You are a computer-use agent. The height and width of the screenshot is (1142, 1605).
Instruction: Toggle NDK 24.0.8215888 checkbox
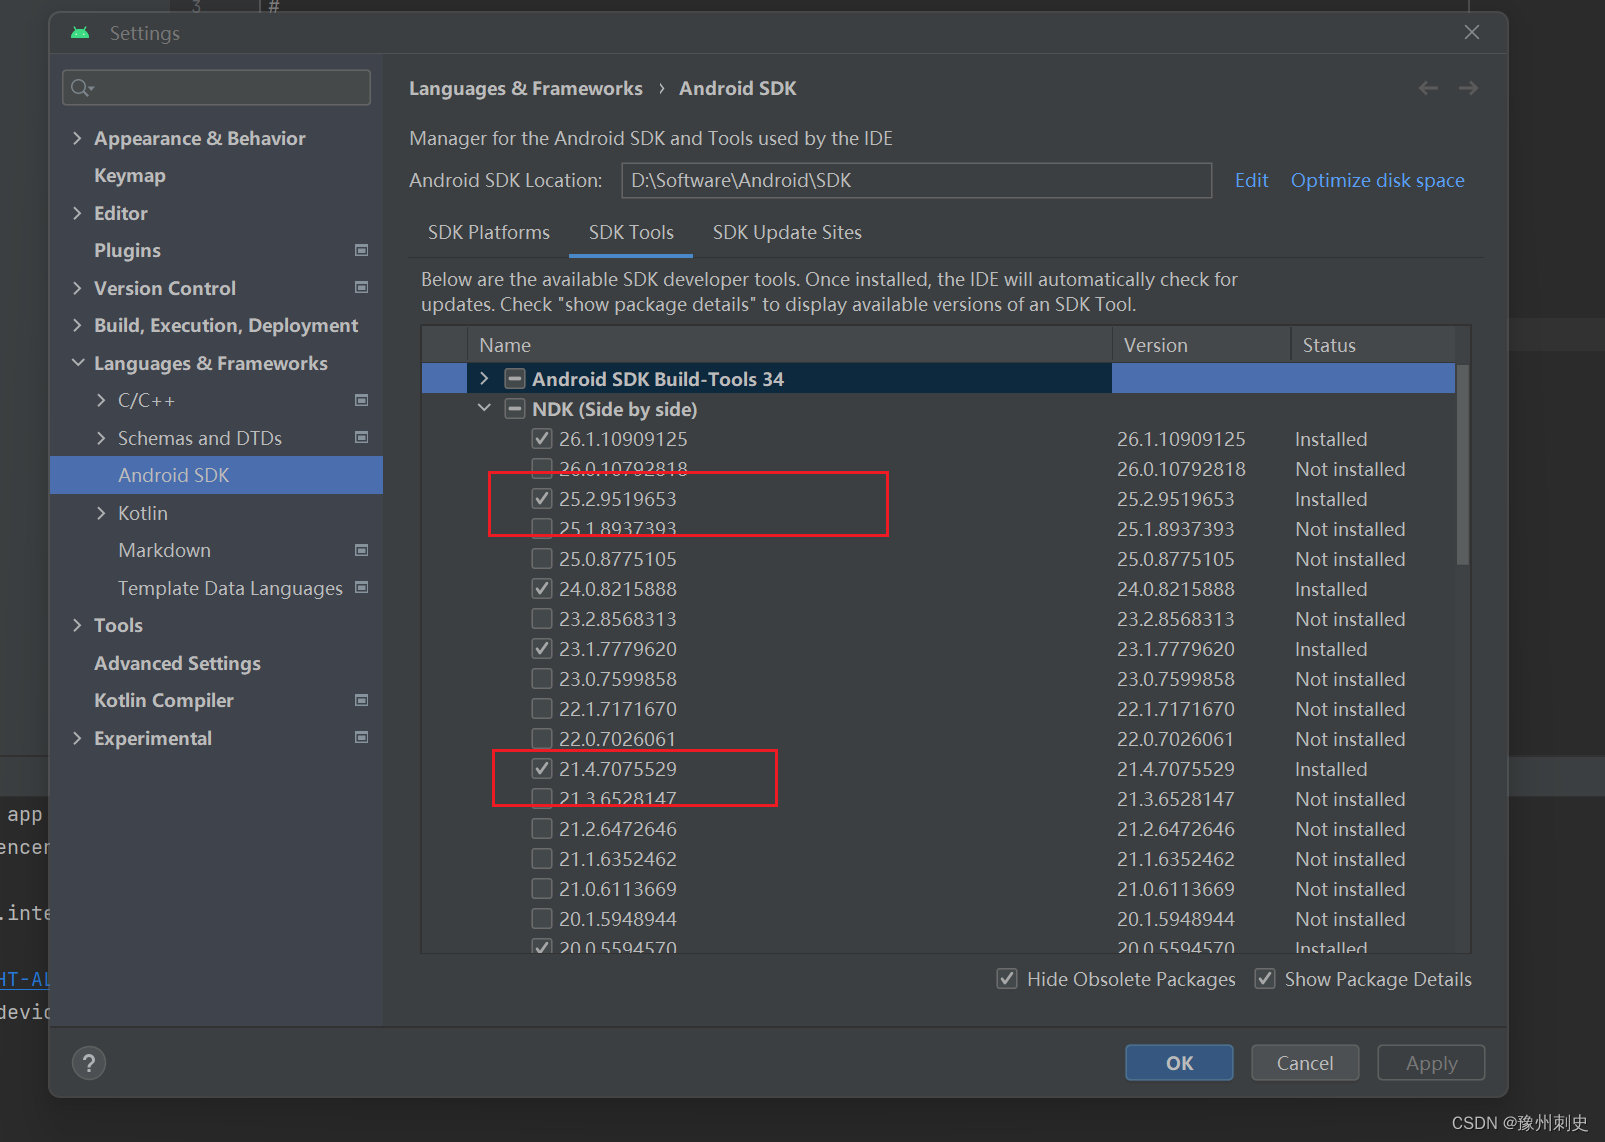542,588
